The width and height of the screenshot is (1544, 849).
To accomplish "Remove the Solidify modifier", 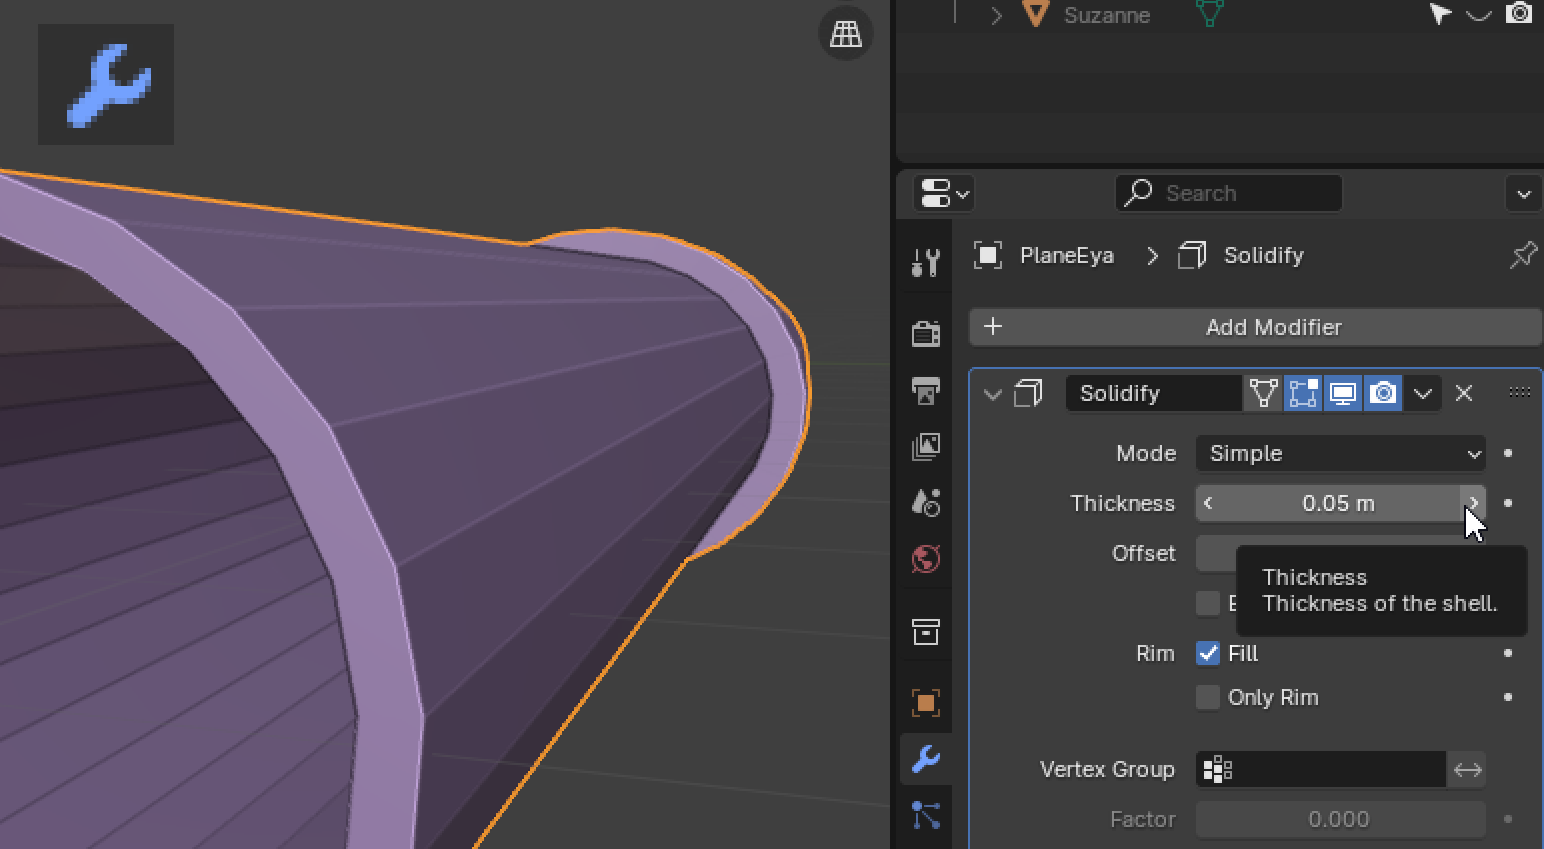I will [1464, 393].
